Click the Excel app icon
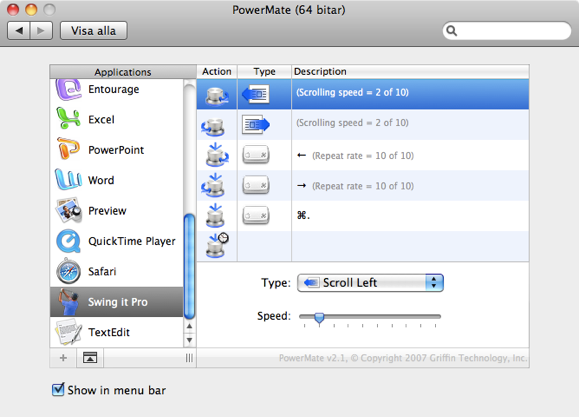Viewport: 579px width, 417px height. [68, 118]
